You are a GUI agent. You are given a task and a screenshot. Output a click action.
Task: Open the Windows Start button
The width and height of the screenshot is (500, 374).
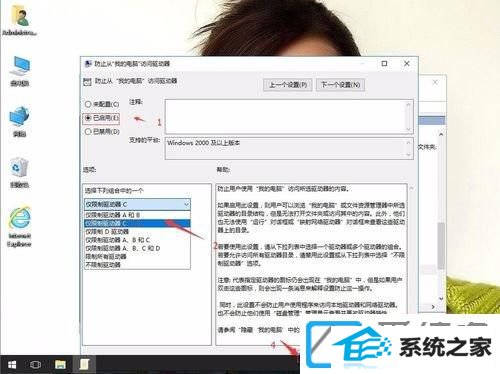pos(12,365)
